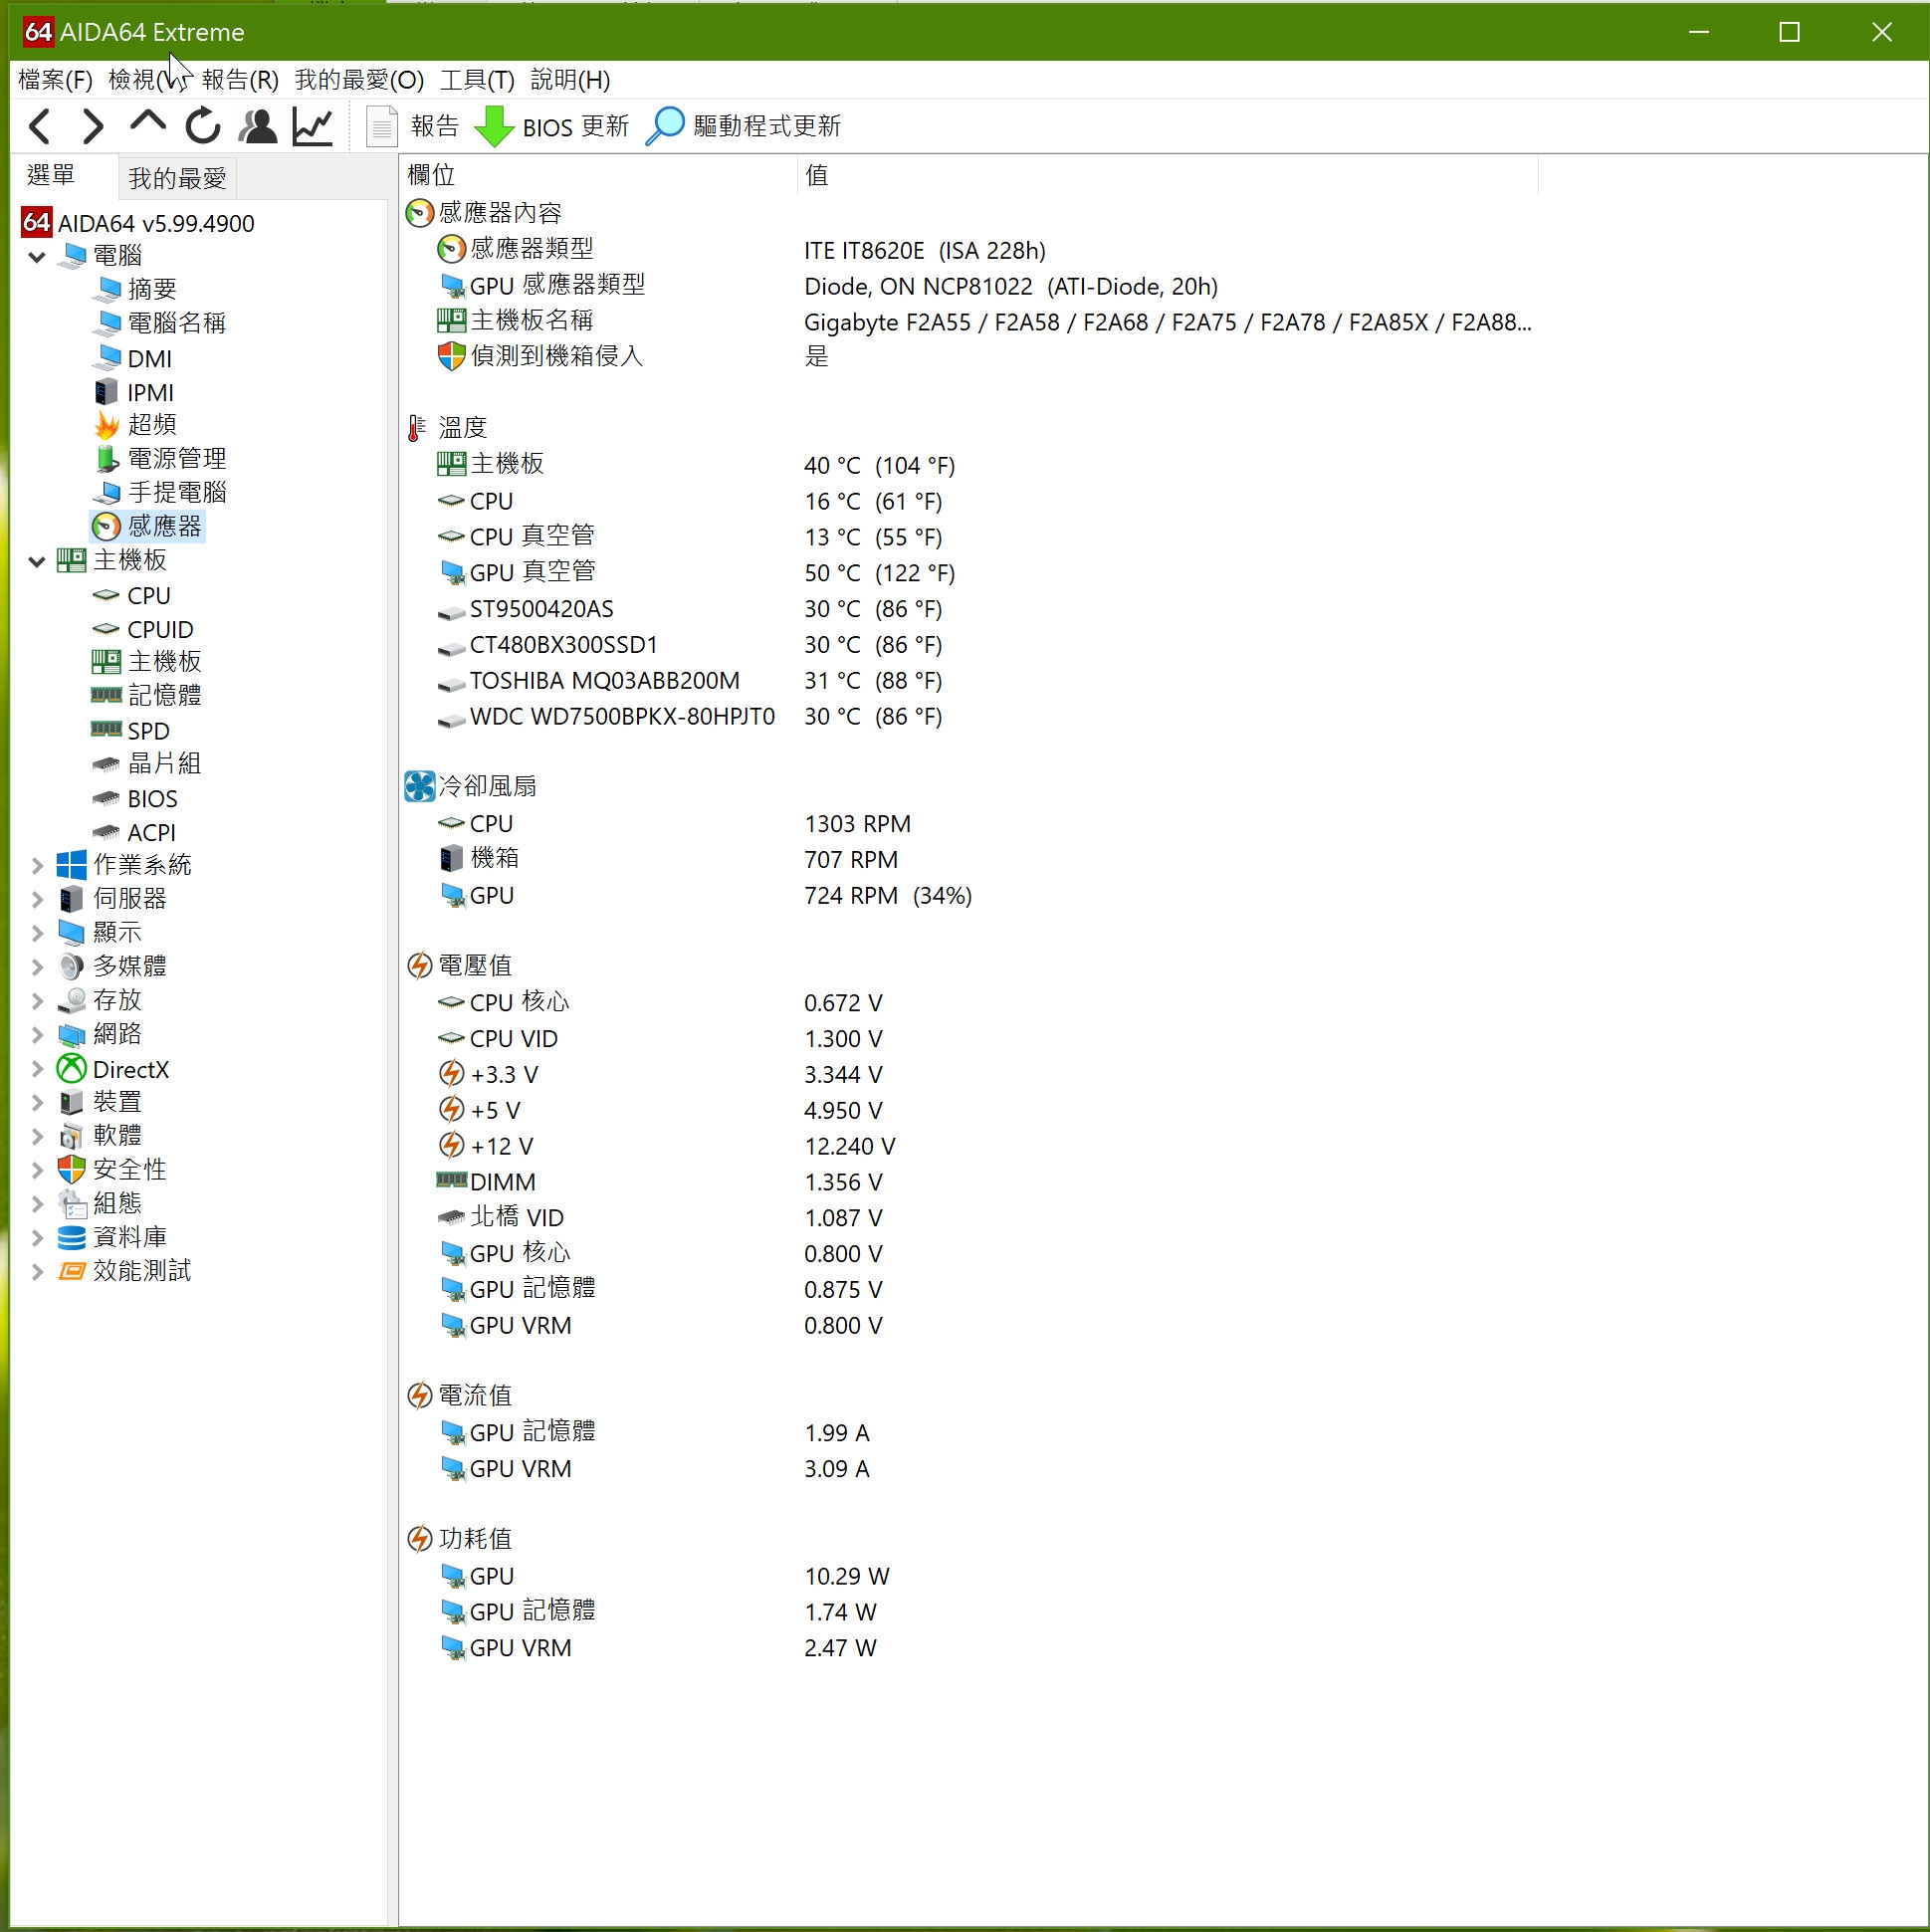Open the user silhouette toolbar icon

coord(258,126)
